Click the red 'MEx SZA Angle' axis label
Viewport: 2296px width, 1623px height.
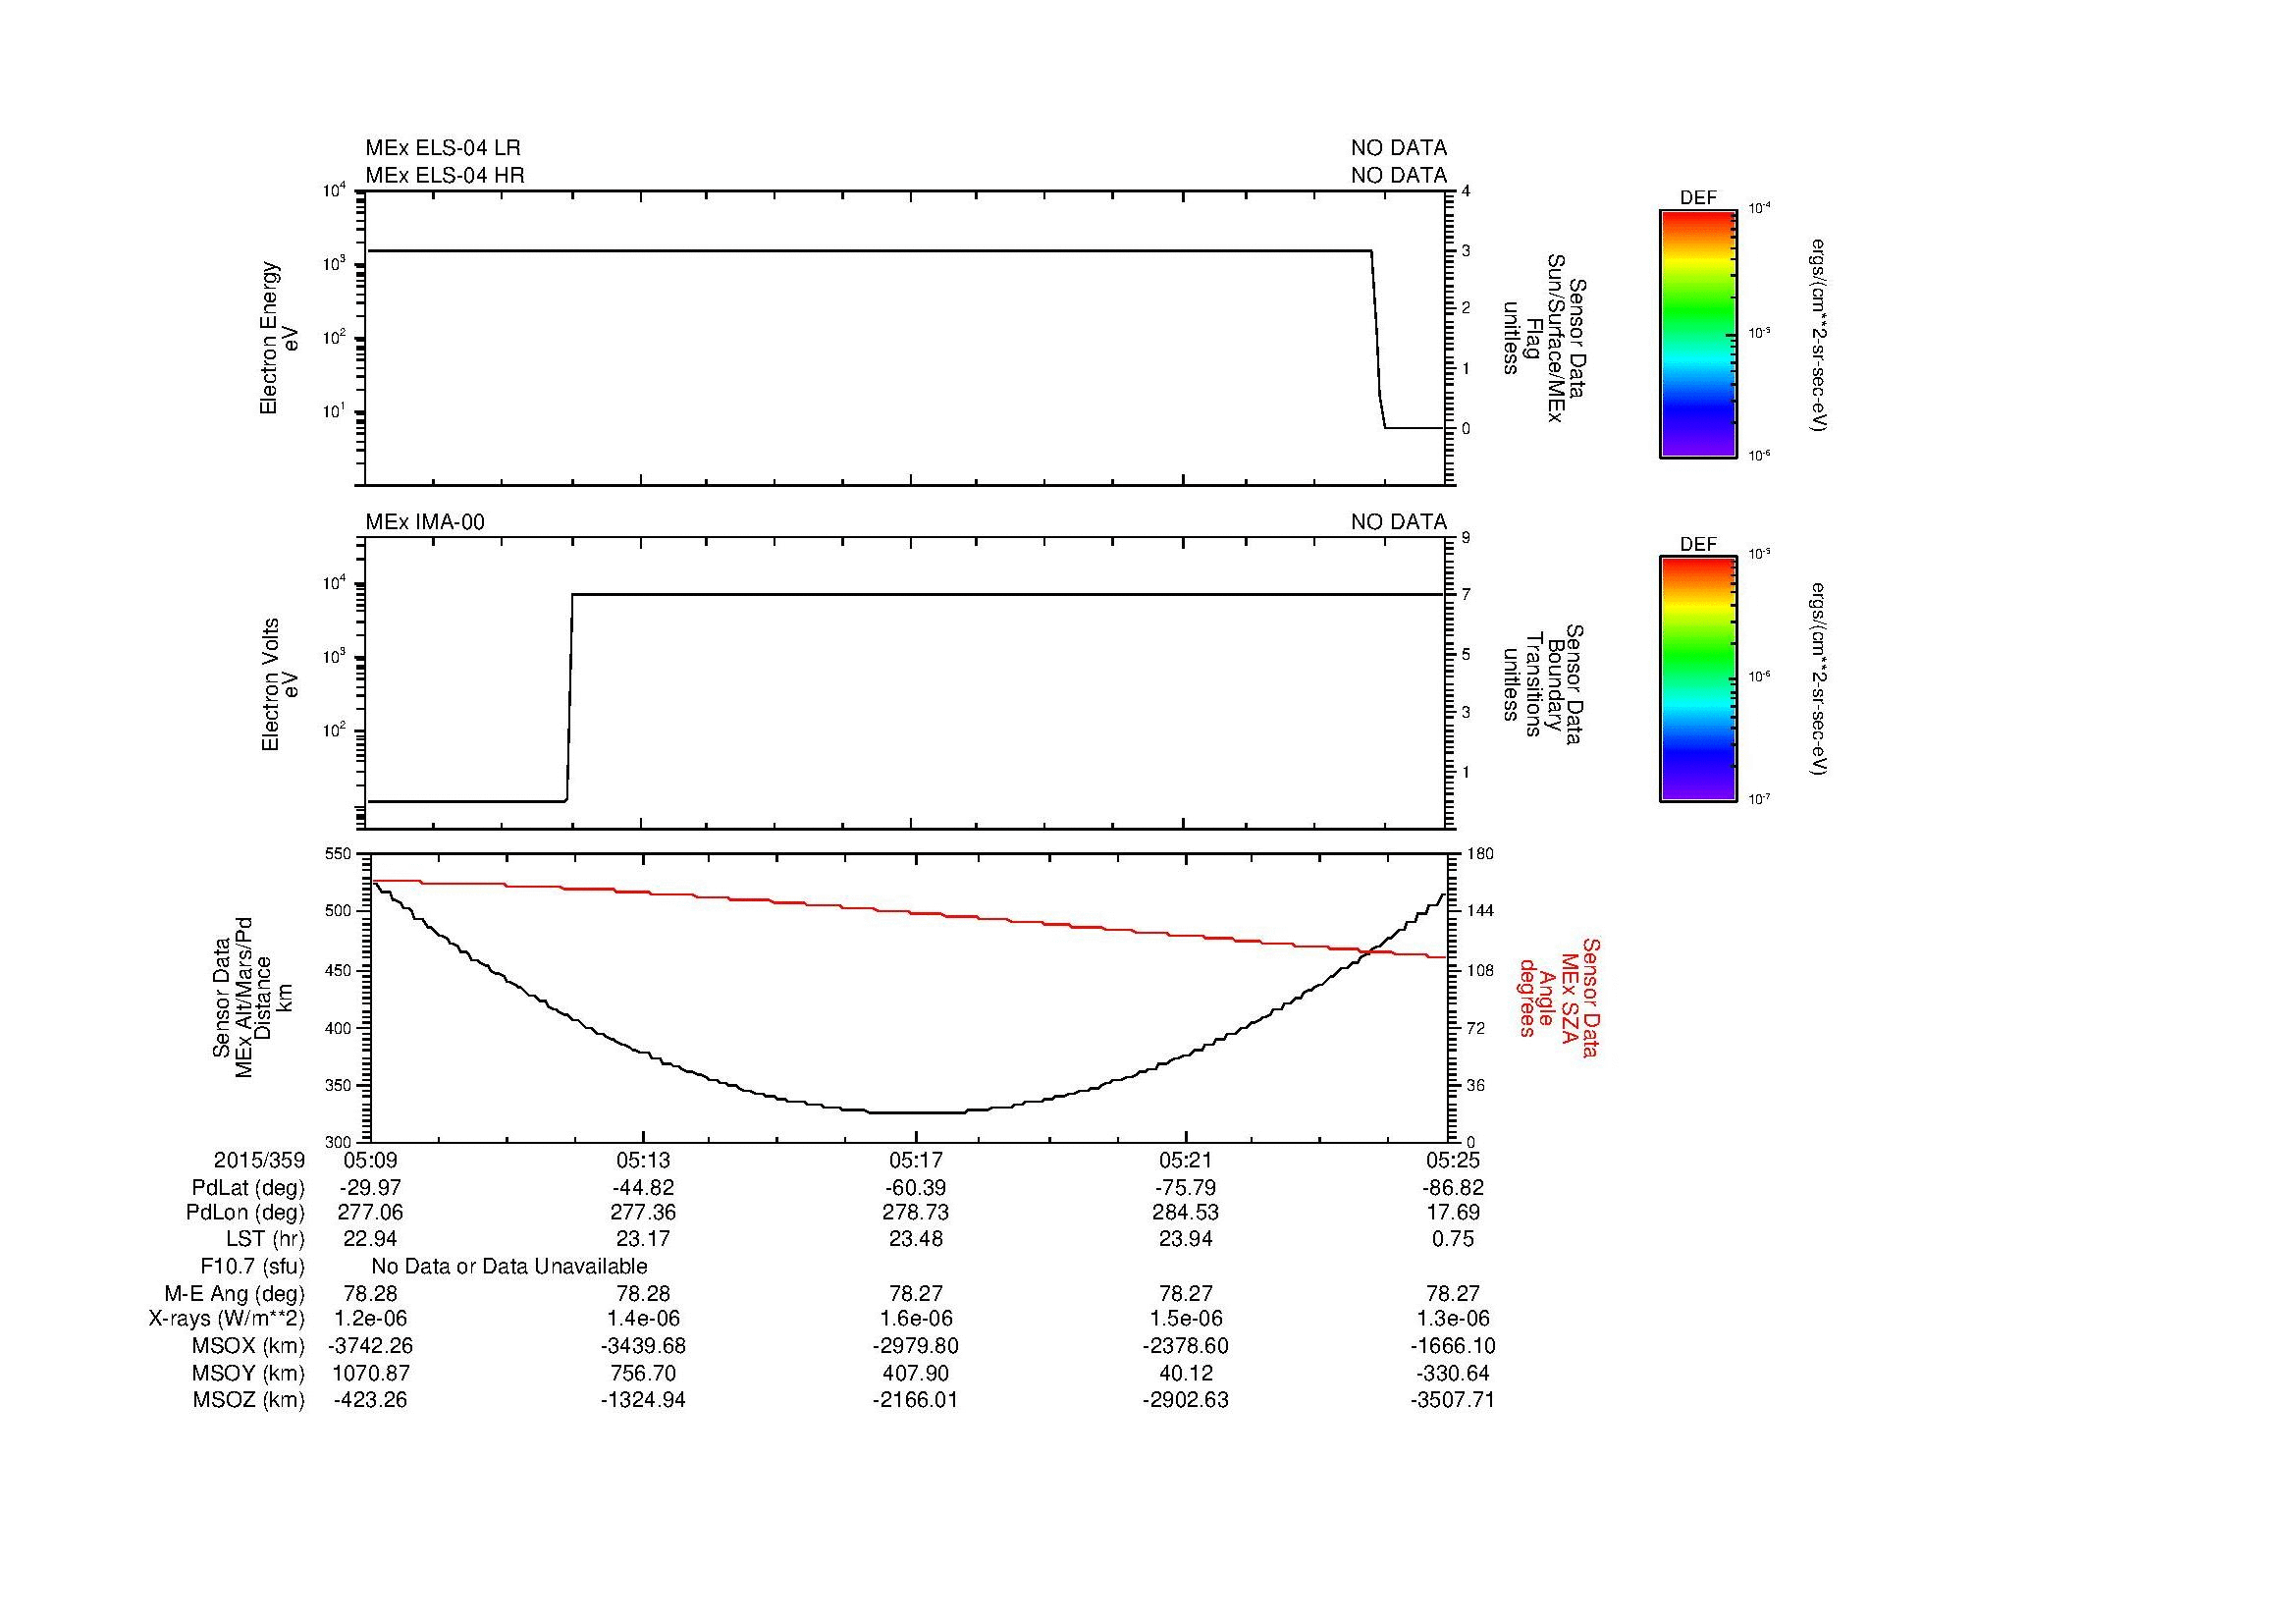1559,997
